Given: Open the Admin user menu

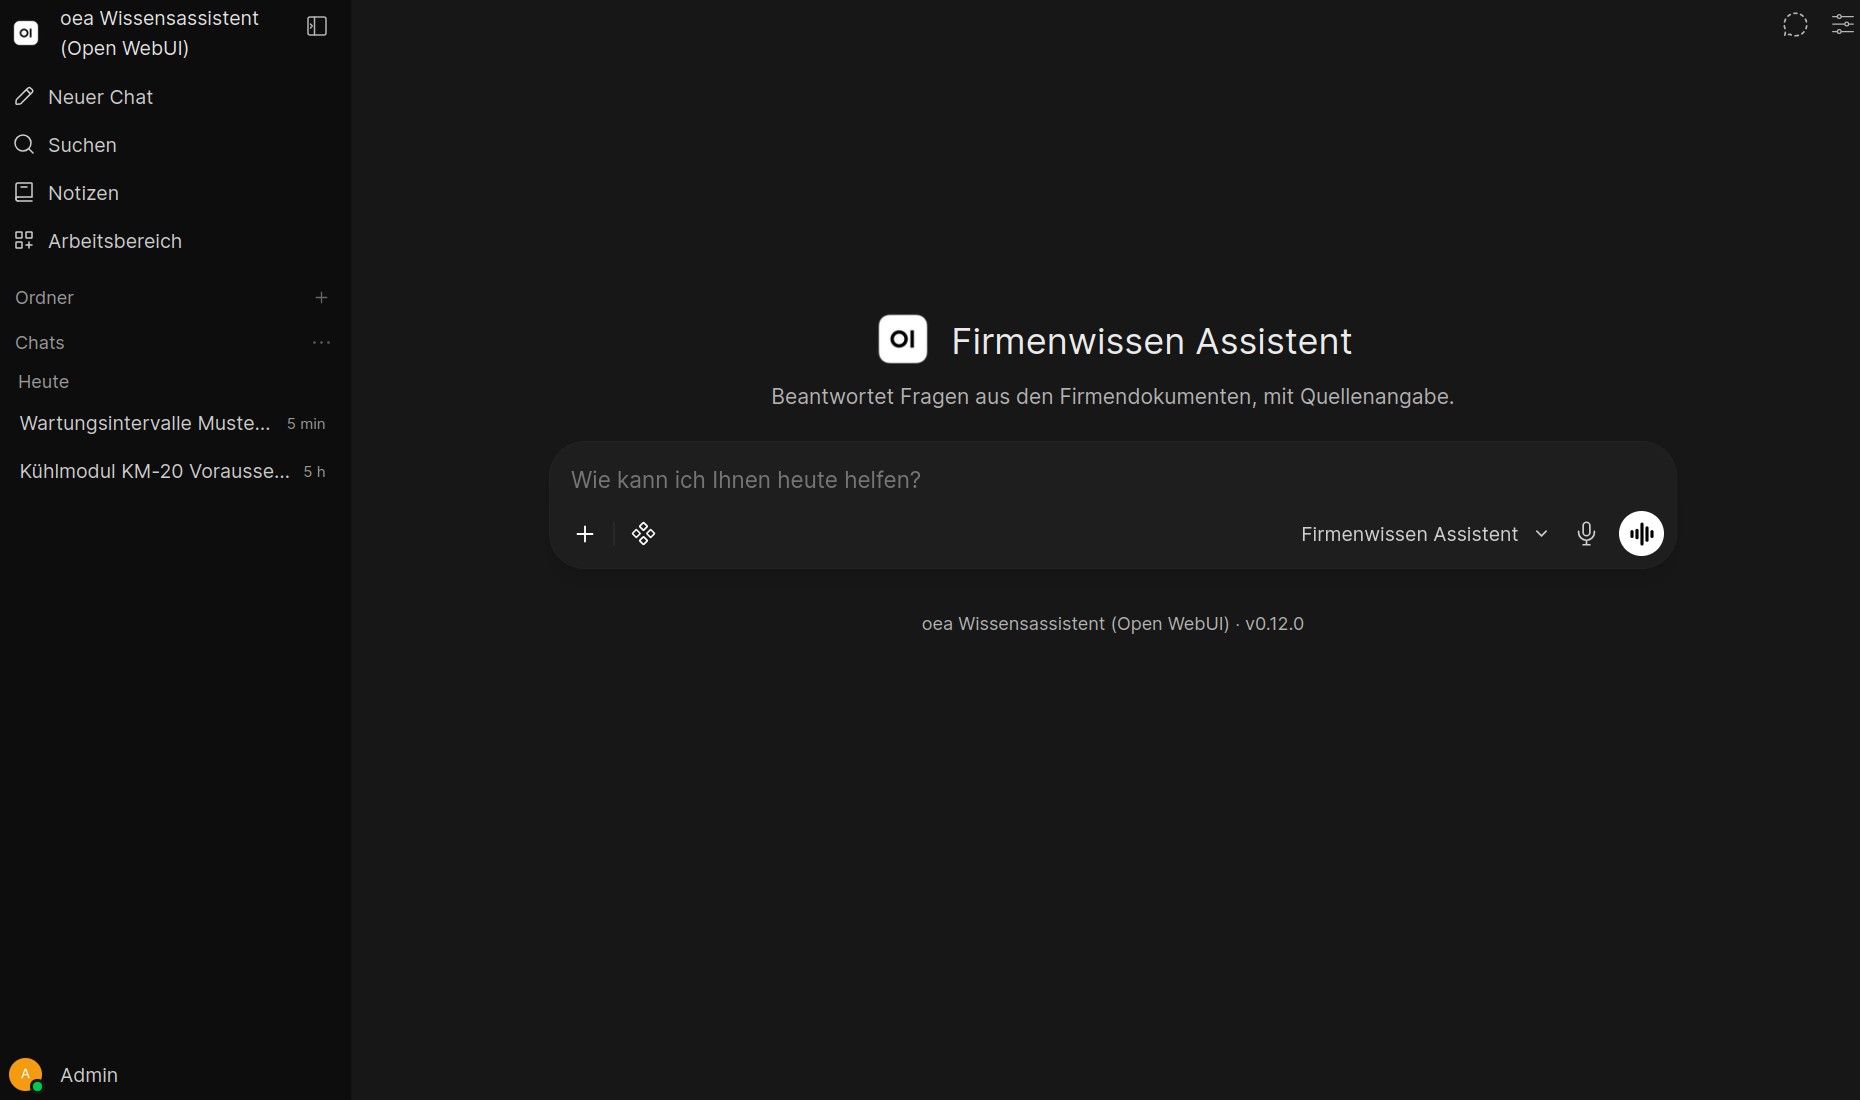Looking at the screenshot, I should [172, 1075].
